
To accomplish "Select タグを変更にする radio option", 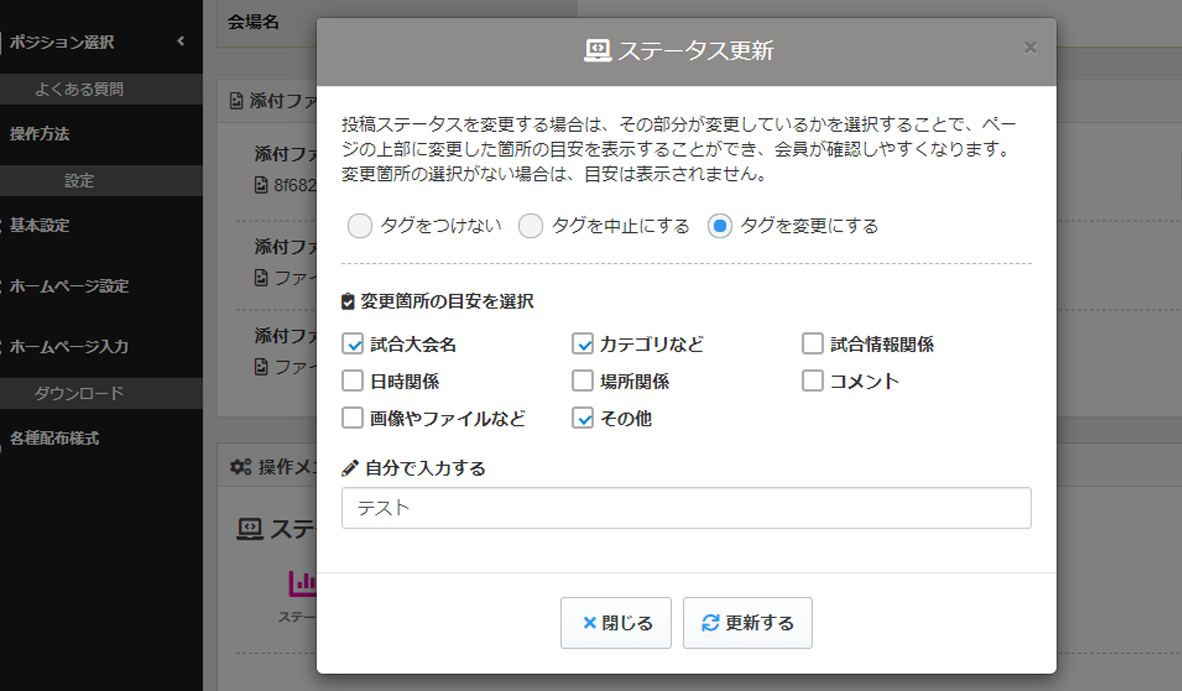I will [719, 226].
